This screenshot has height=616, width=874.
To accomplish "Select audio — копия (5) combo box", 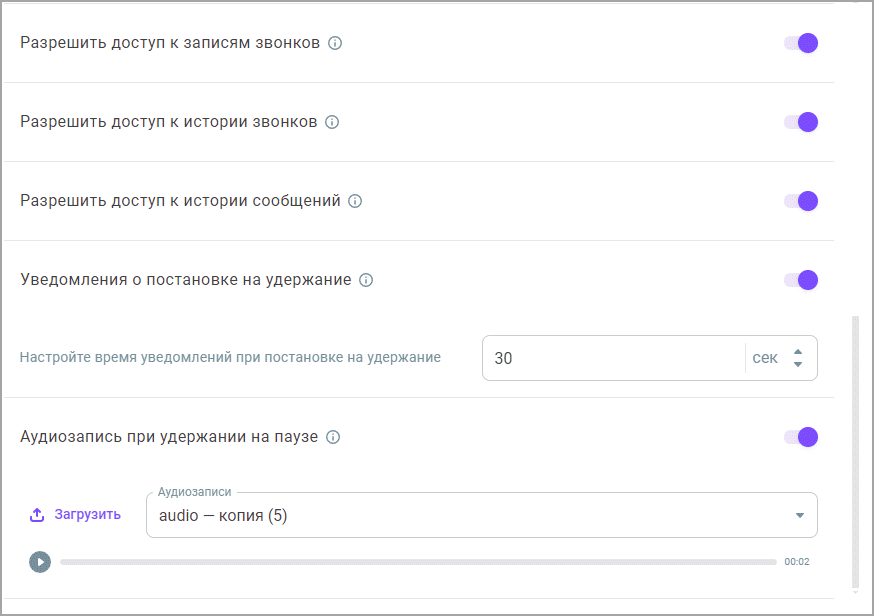I will pyautogui.click(x=482, y=515).
